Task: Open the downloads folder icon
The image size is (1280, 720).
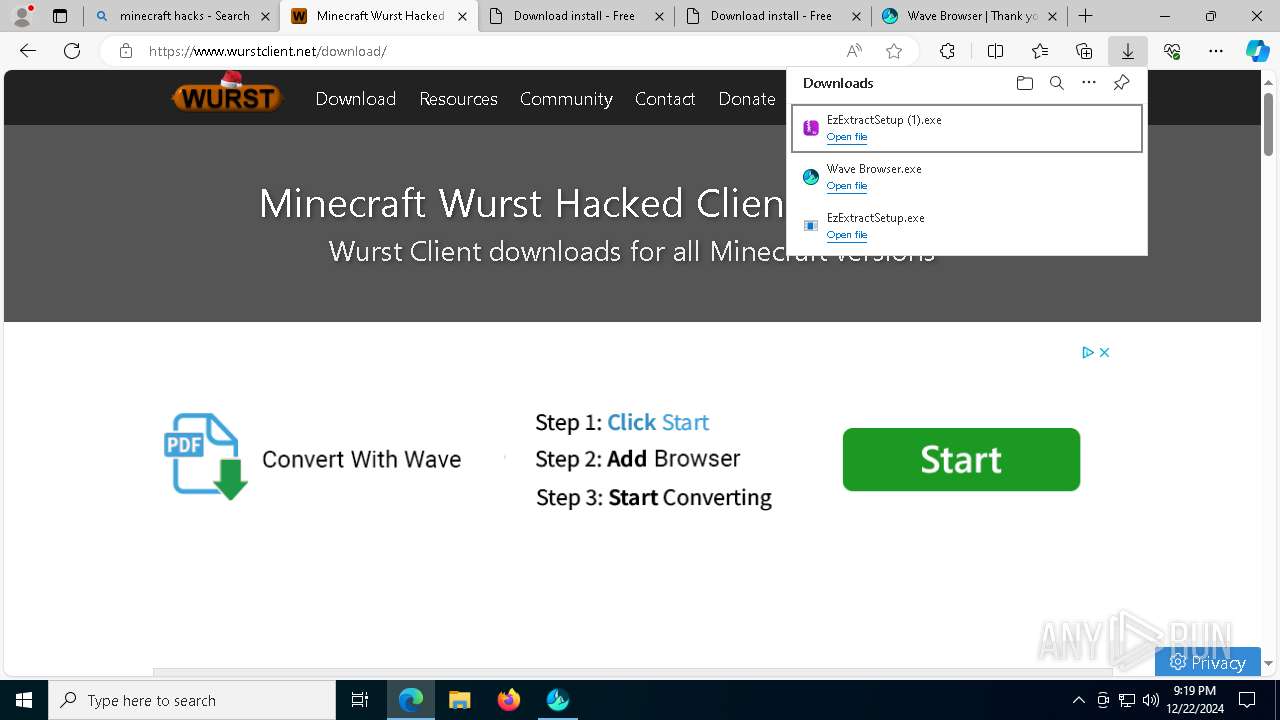Action: coord(1024,83)
